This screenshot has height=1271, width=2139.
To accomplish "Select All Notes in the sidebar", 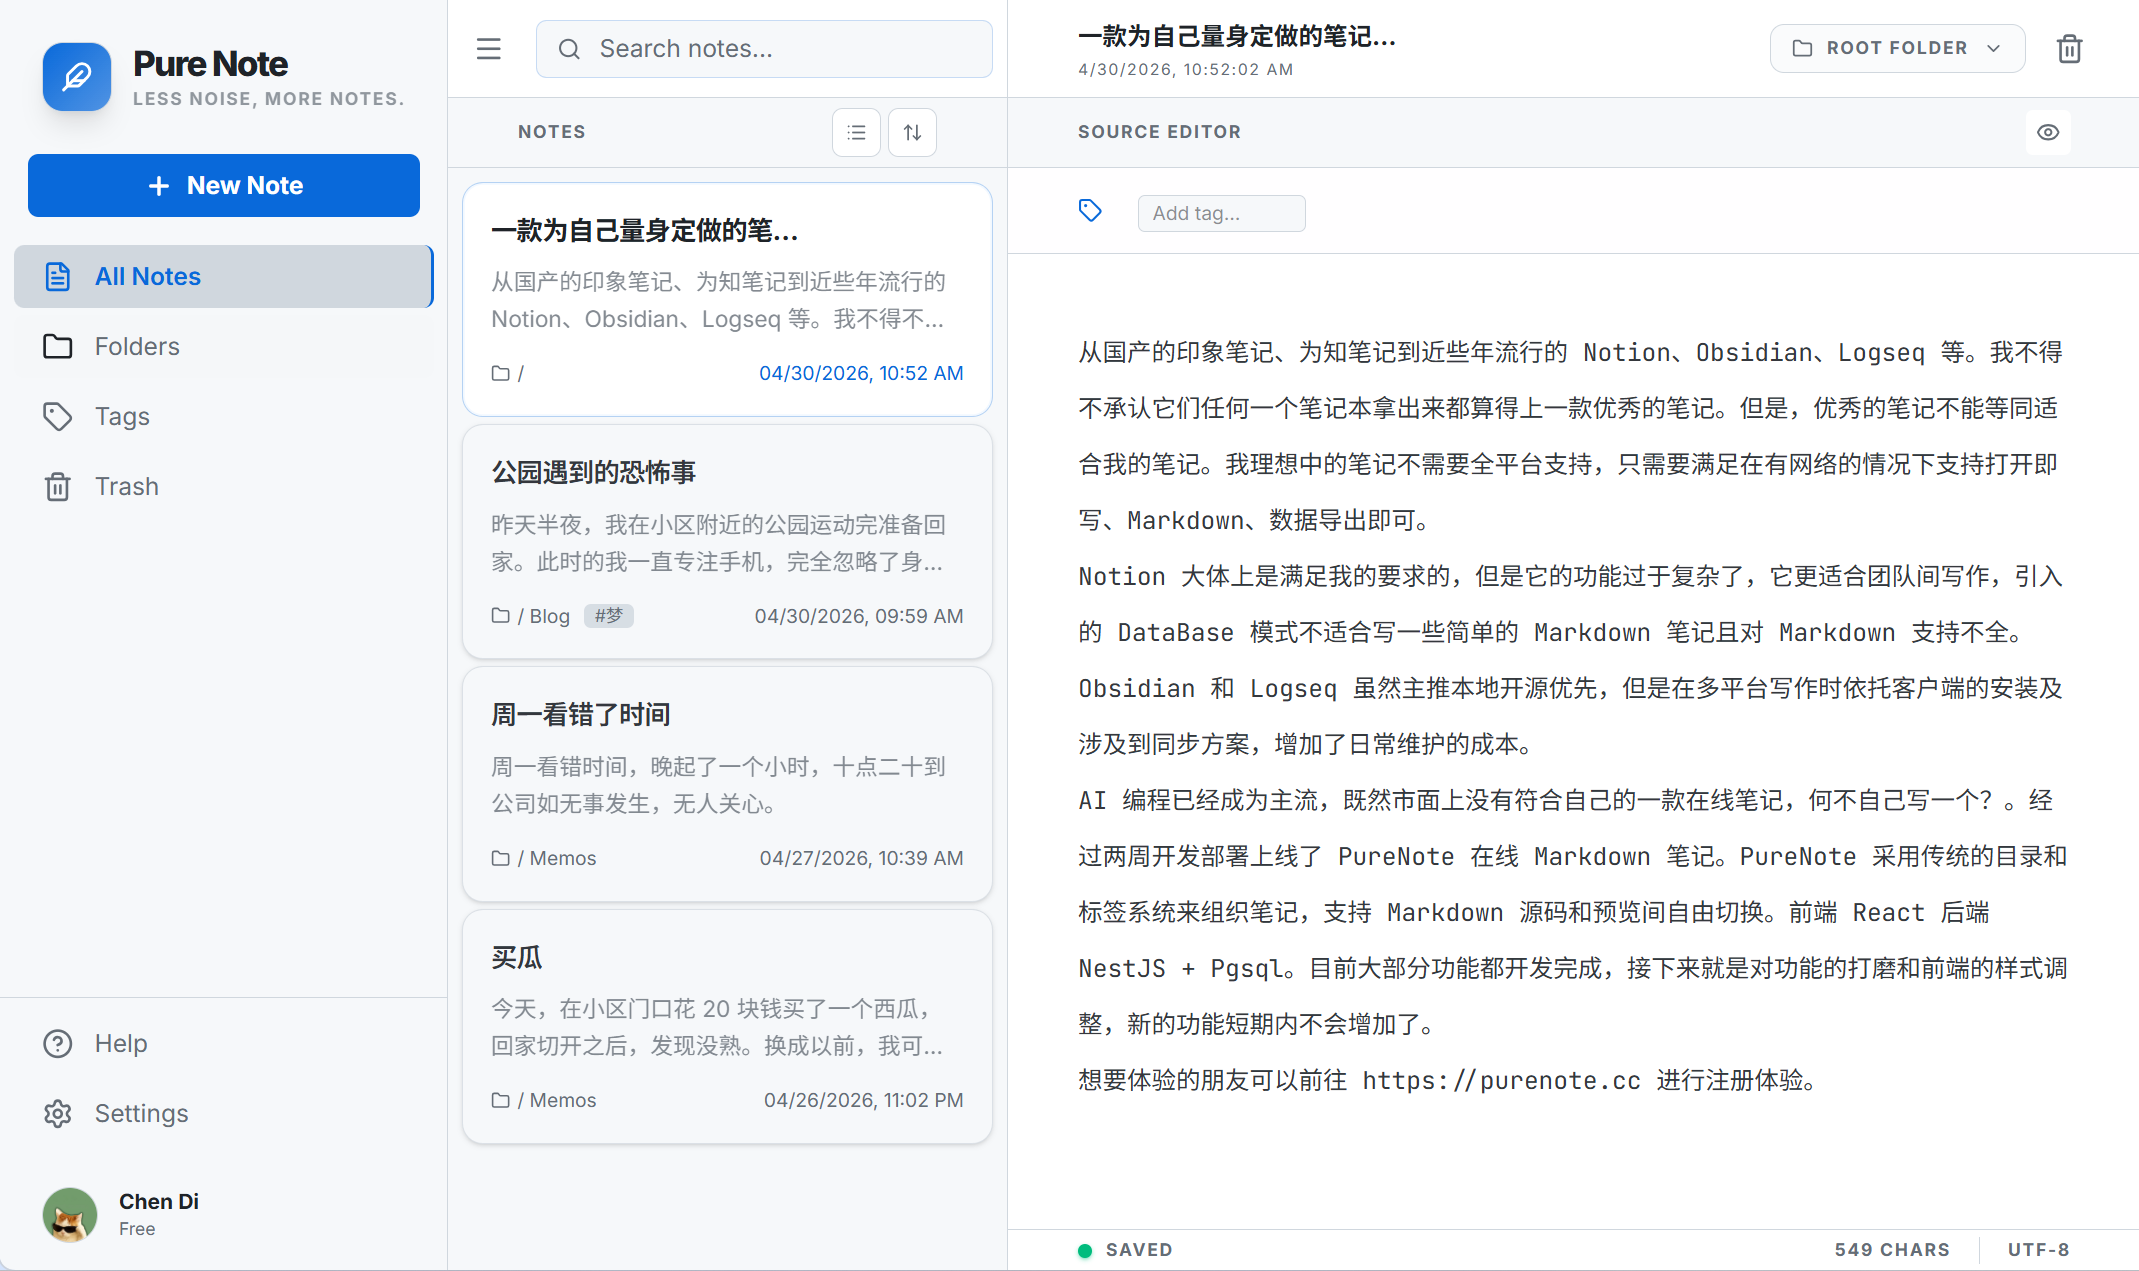I will (x=224, y=276).
